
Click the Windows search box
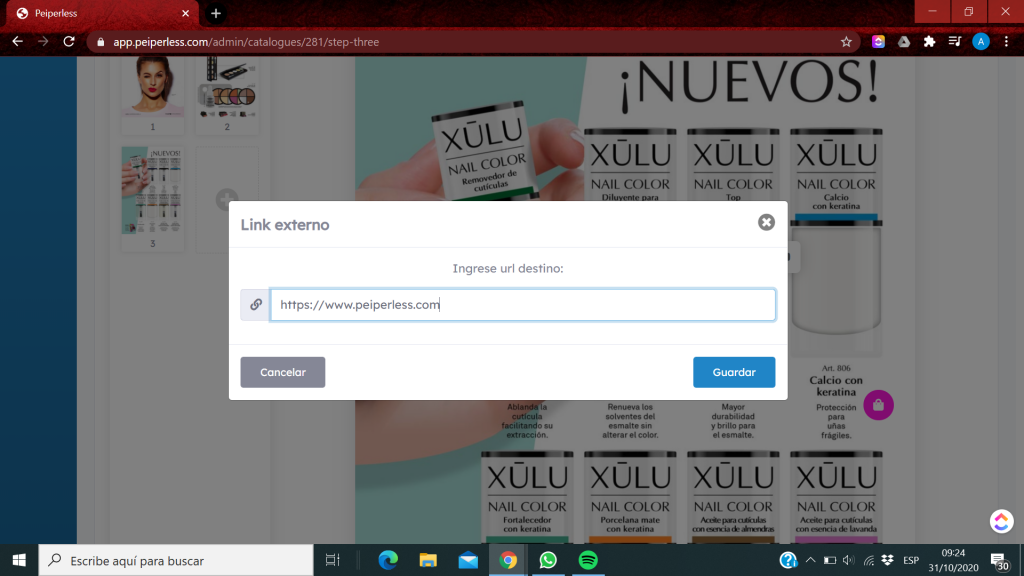176,560
